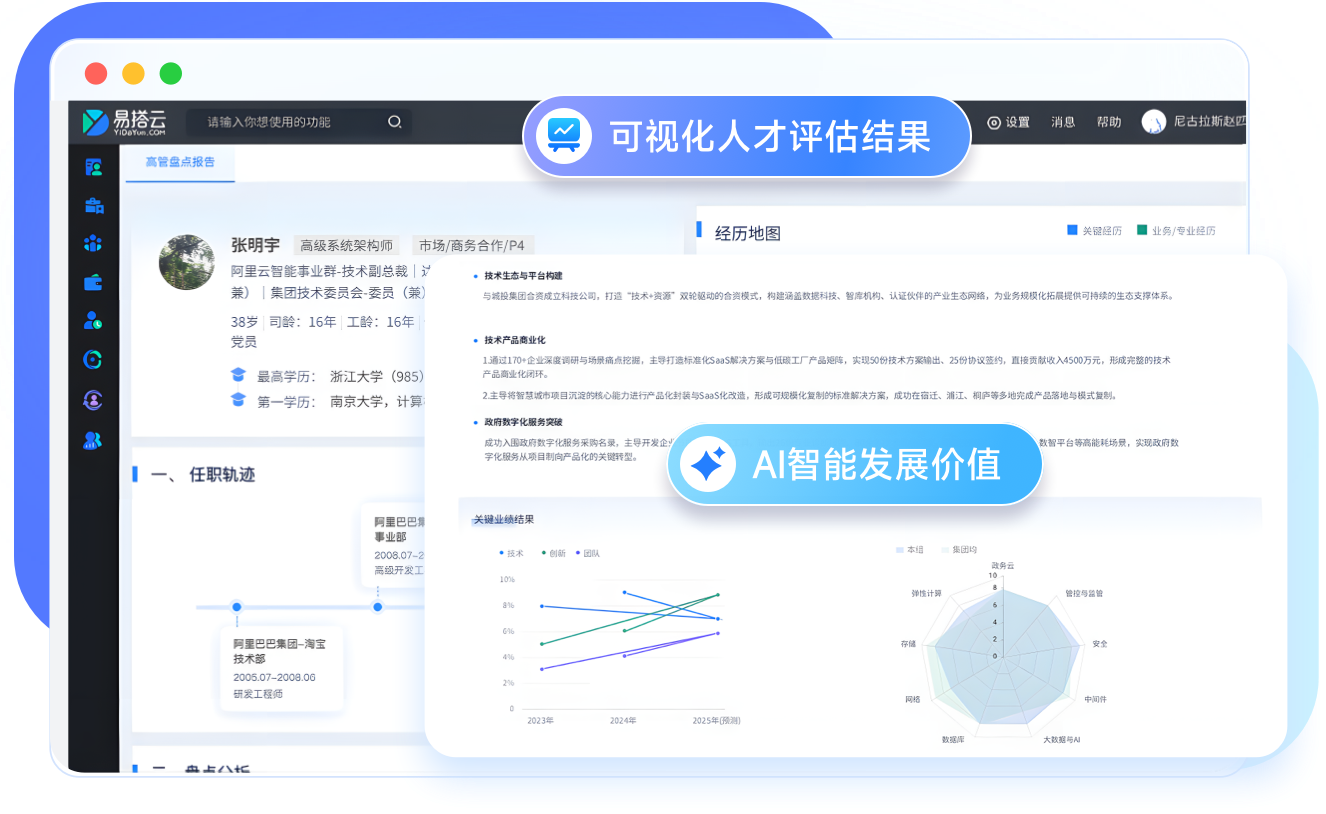Screen dimensions: 1326x814
Task: Open the 消息 messages menu
Action: [1063, 122]
